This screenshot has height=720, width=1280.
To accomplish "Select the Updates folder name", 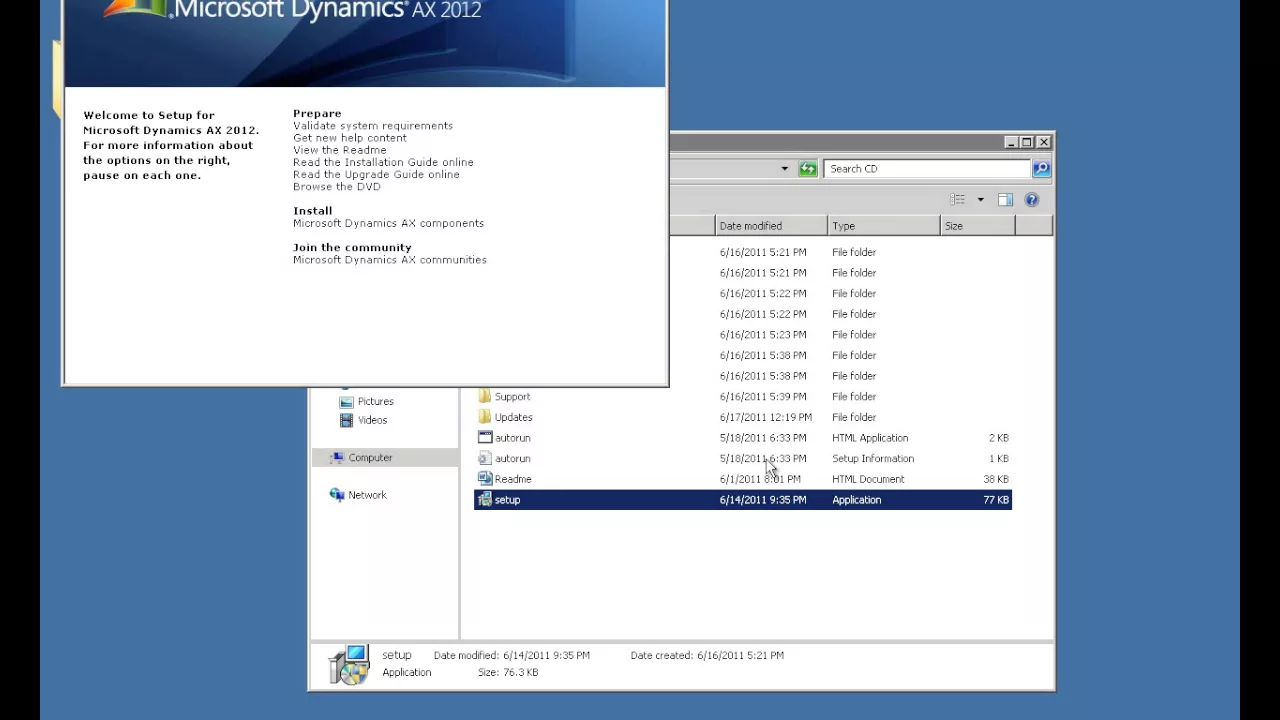I will [513, 418].
